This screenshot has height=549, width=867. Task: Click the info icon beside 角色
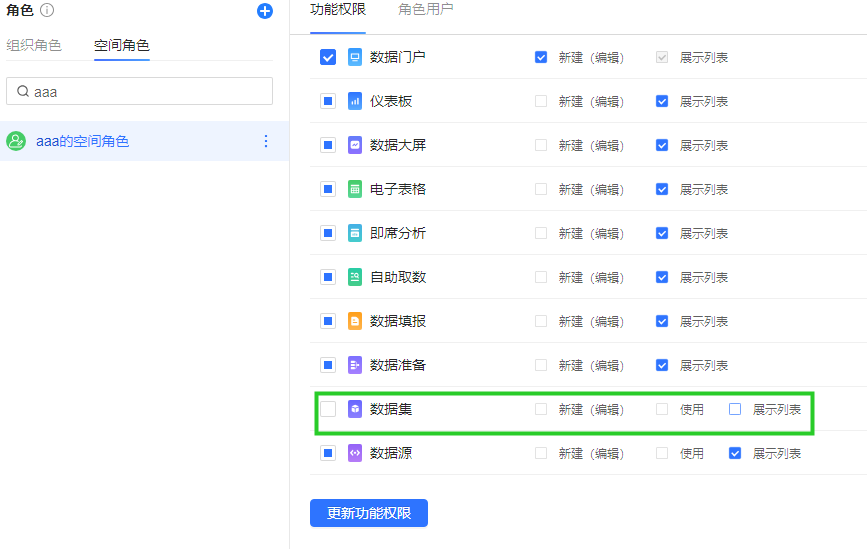click(x=47, y=11)
